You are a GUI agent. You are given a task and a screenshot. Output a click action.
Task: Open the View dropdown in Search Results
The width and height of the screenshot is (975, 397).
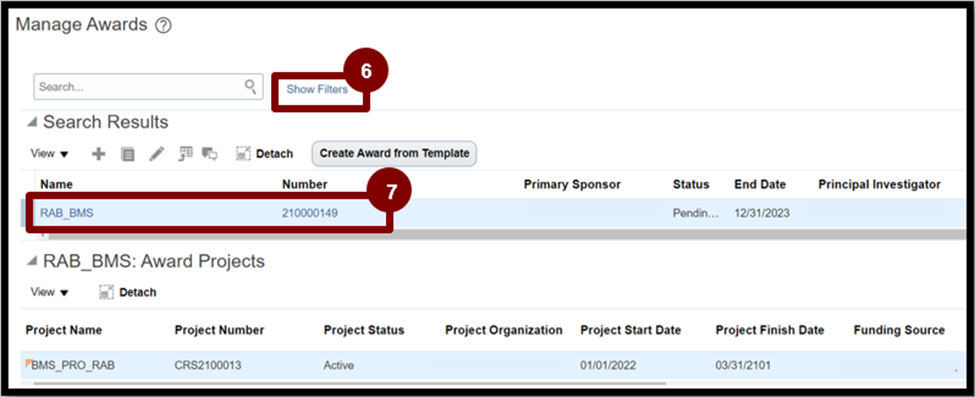[x=49, y=153]
